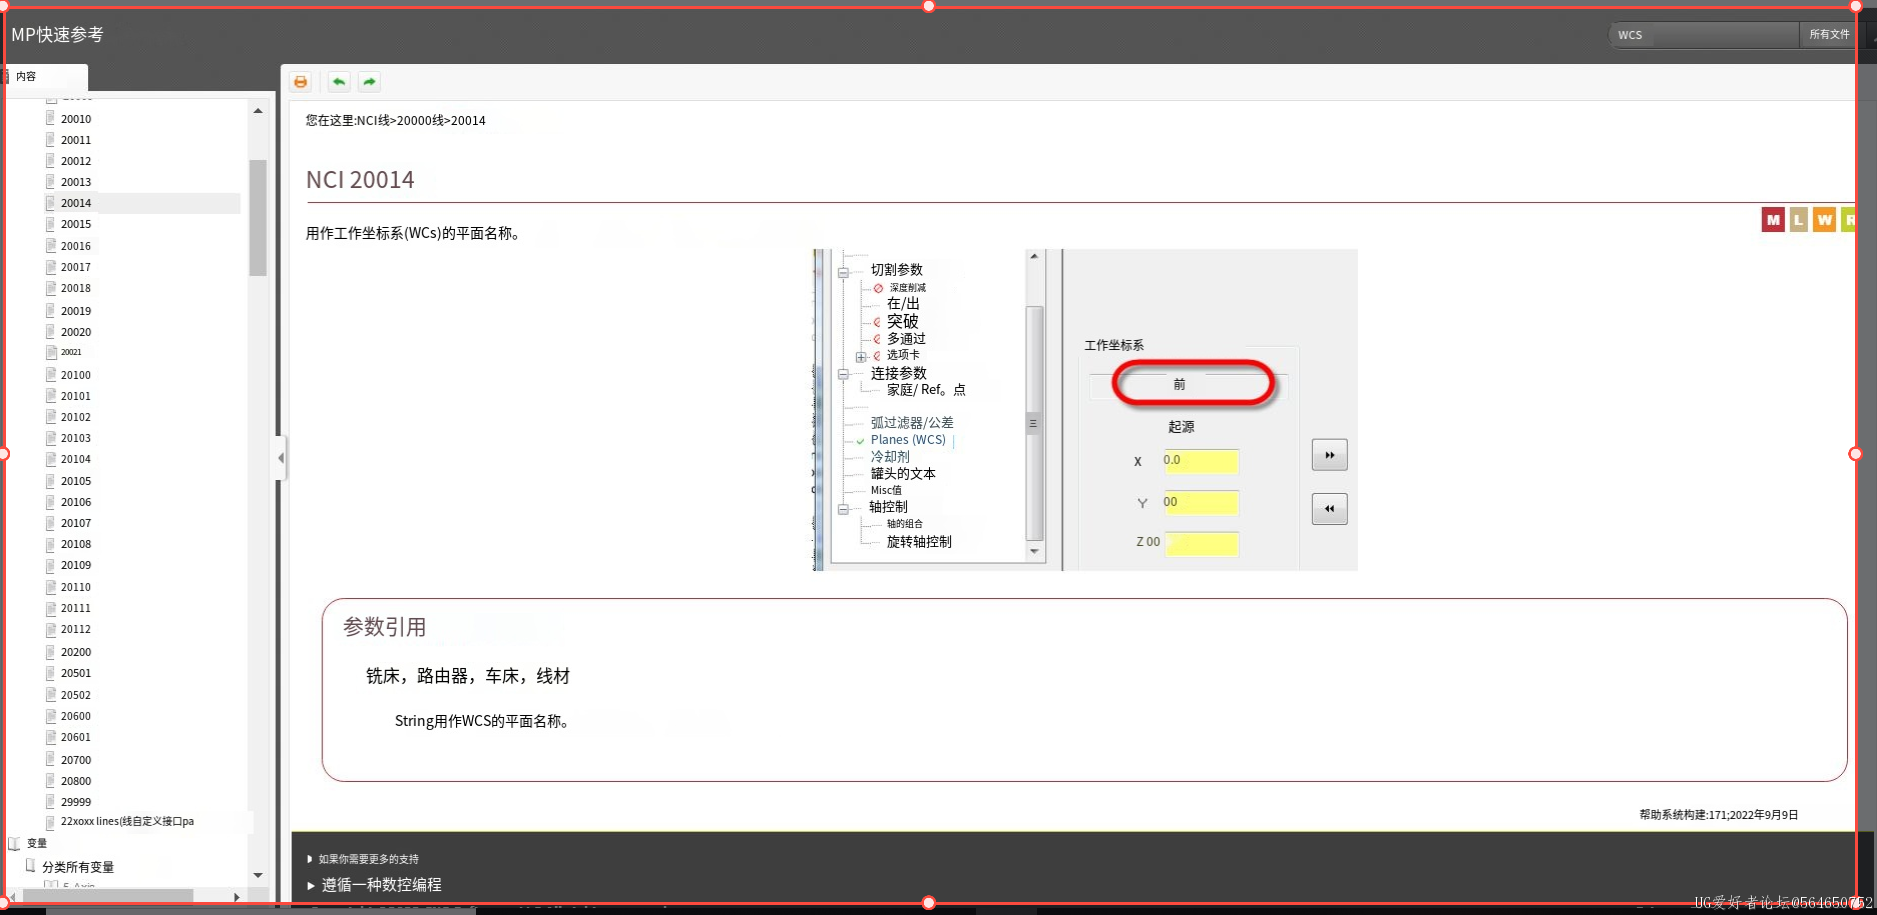1877x915 pixels.
Task: Open topic 20107 in the tree
Action: (x=76, y=523)
